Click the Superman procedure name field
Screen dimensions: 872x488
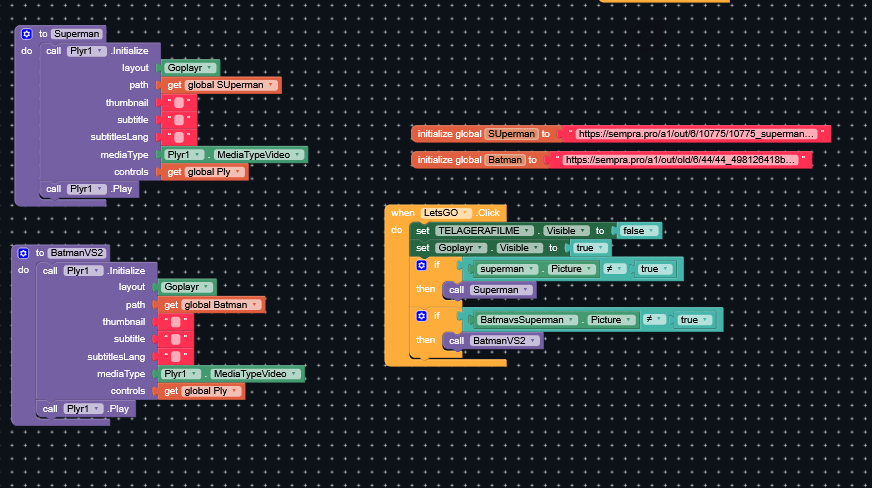(77, 34)
